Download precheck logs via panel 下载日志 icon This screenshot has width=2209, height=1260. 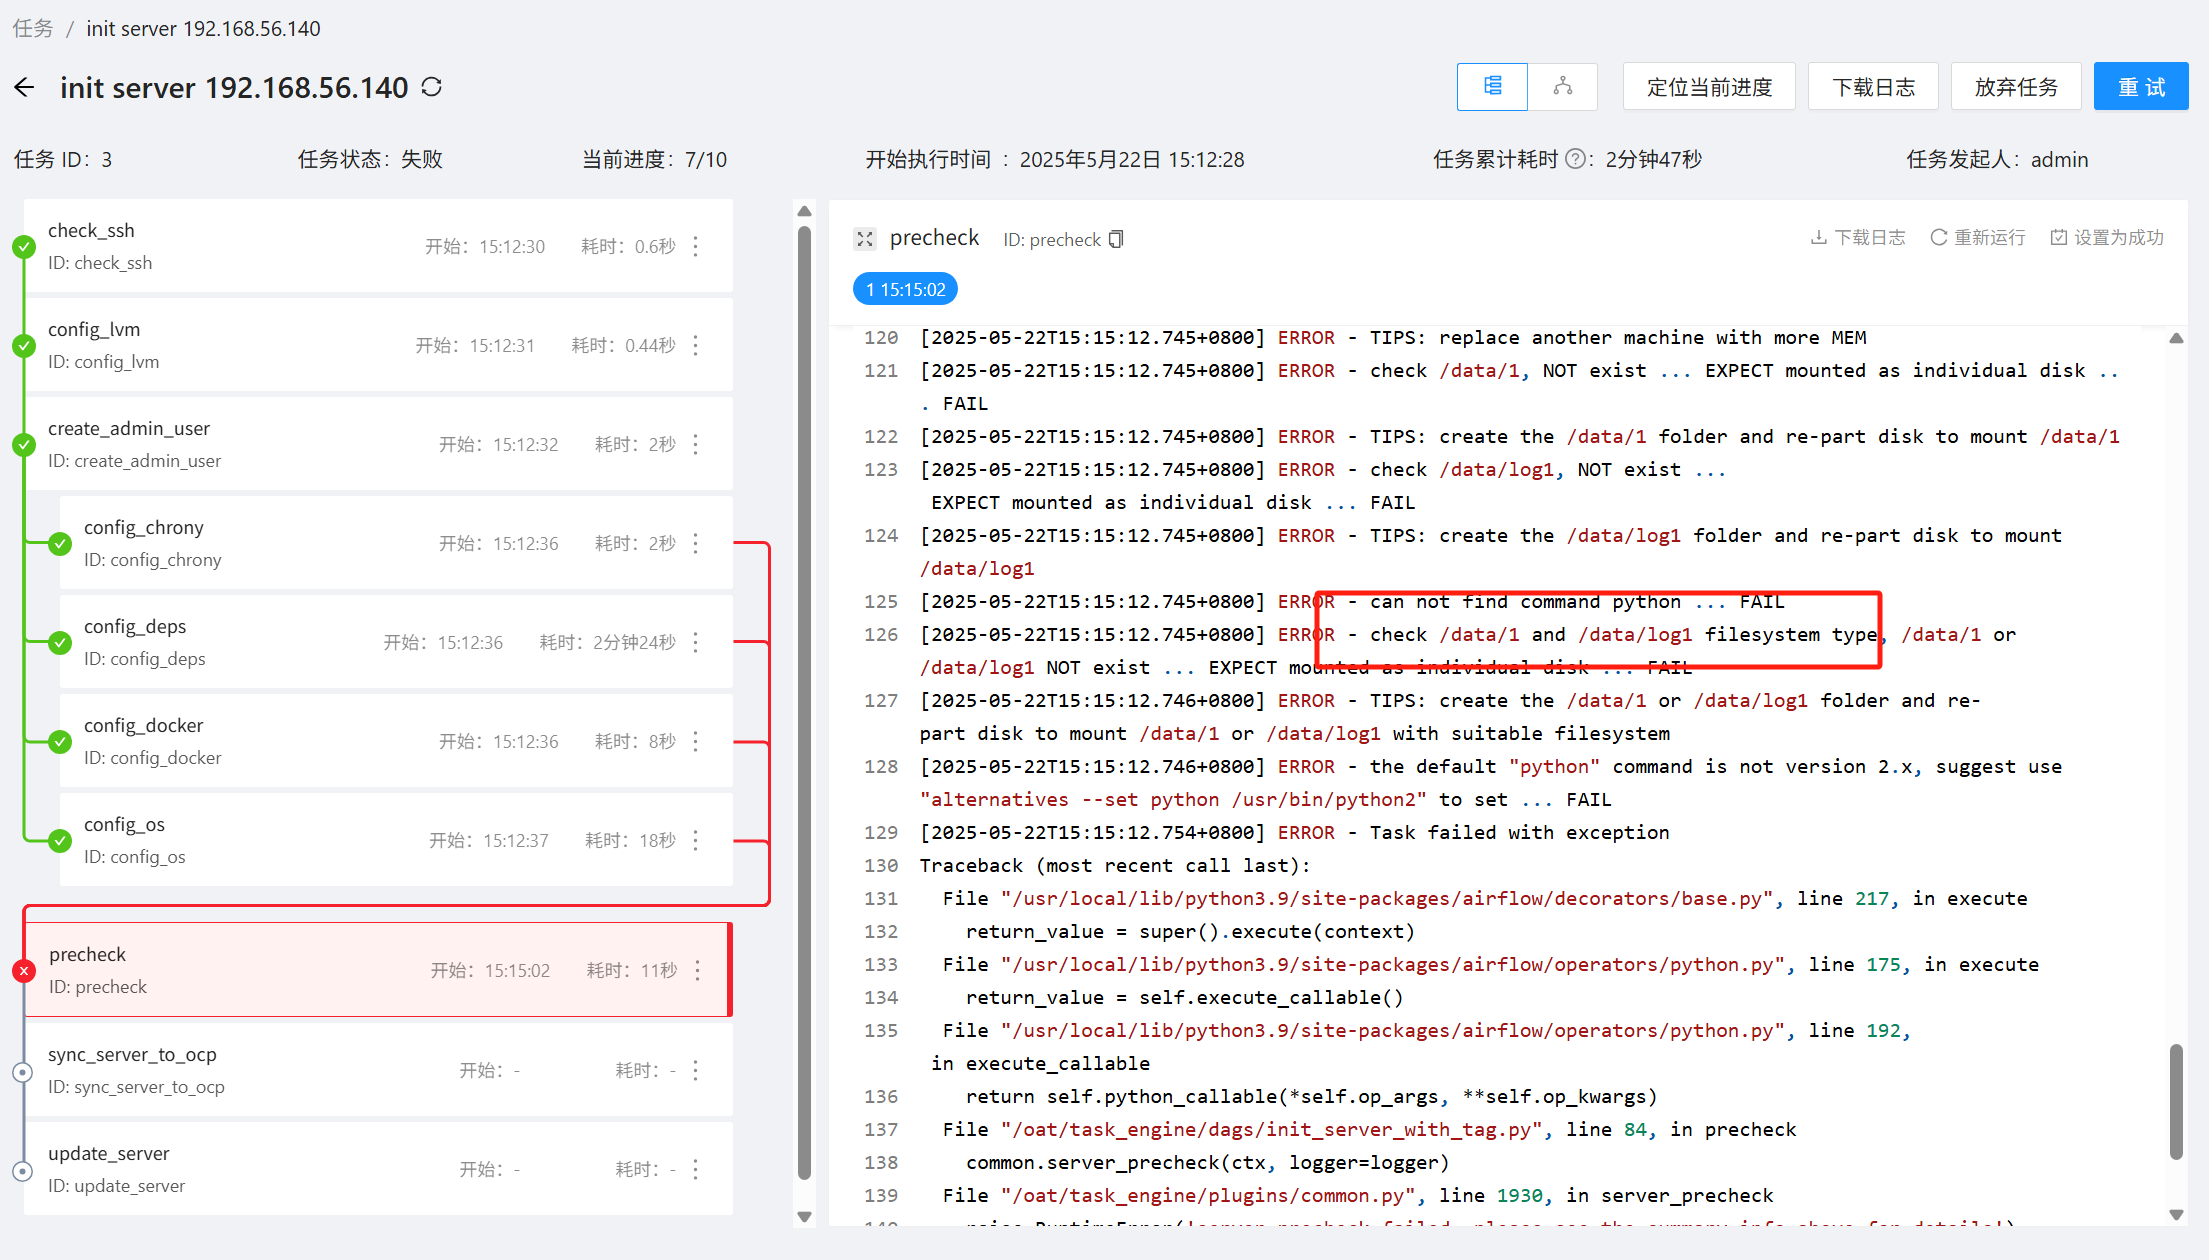pos(1857,237)
